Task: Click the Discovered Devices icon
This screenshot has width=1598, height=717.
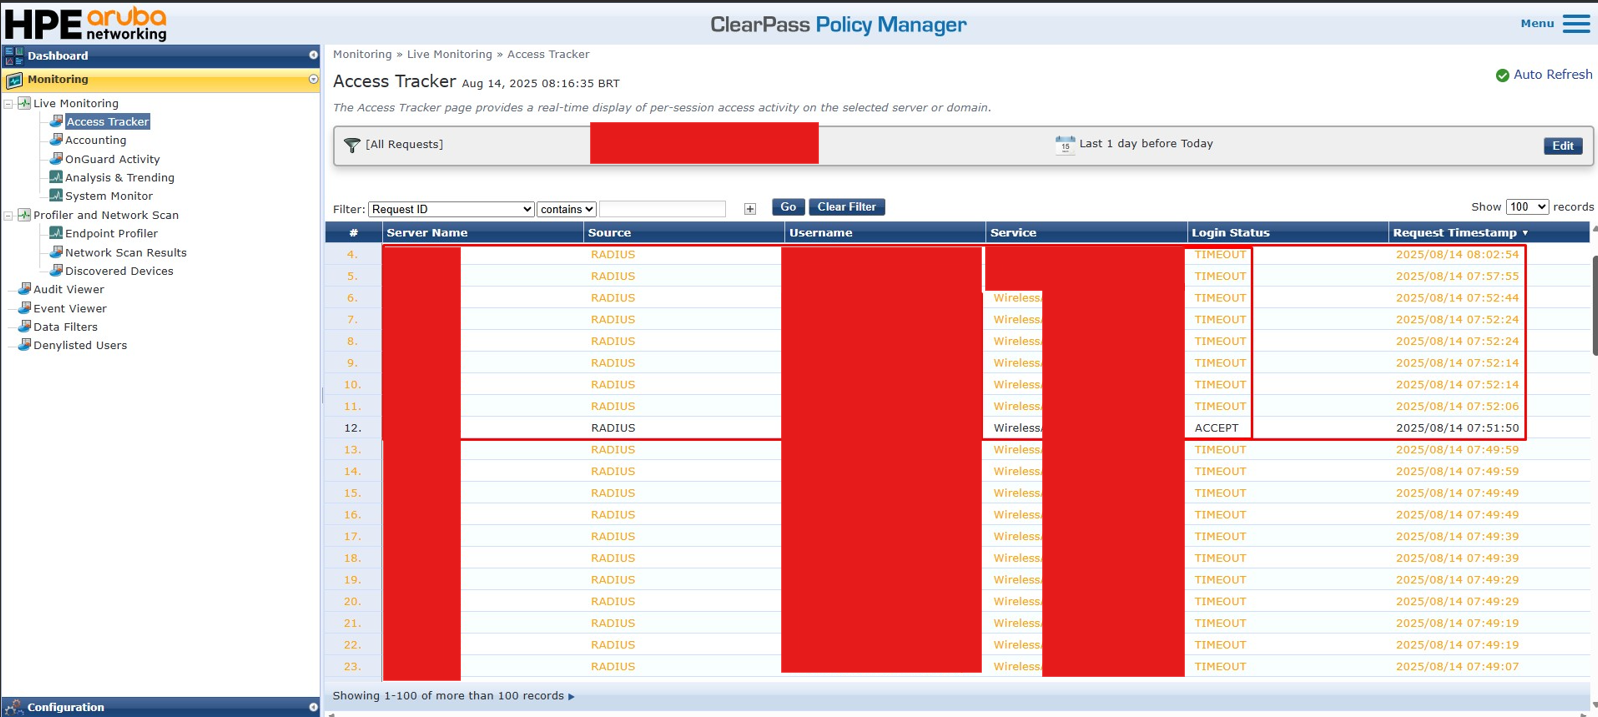Action: [56, 270]
